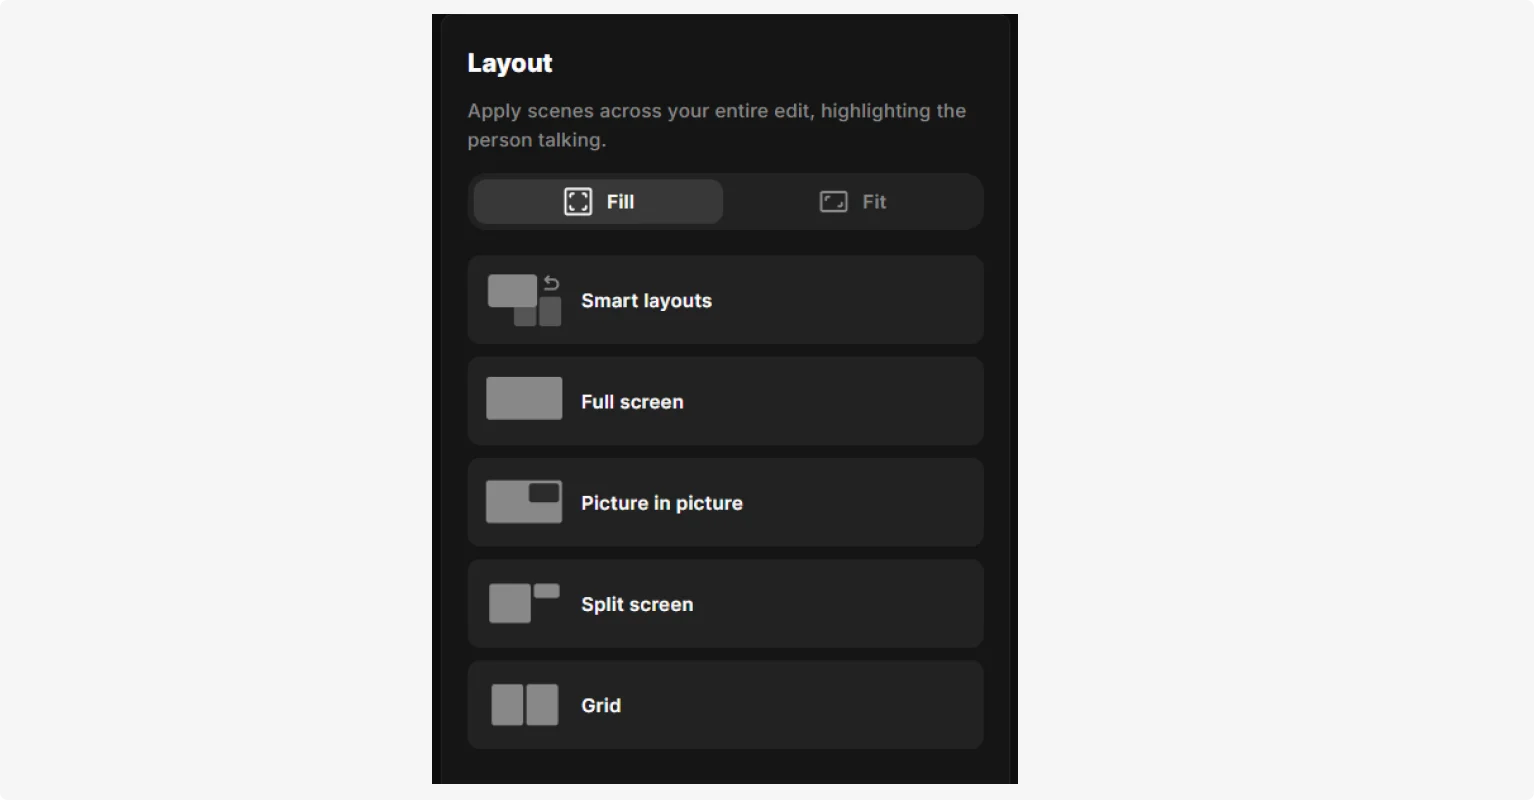Click the Picture in picture layout icon
The width and height of the screenshot is (1534, 800).
523,500
